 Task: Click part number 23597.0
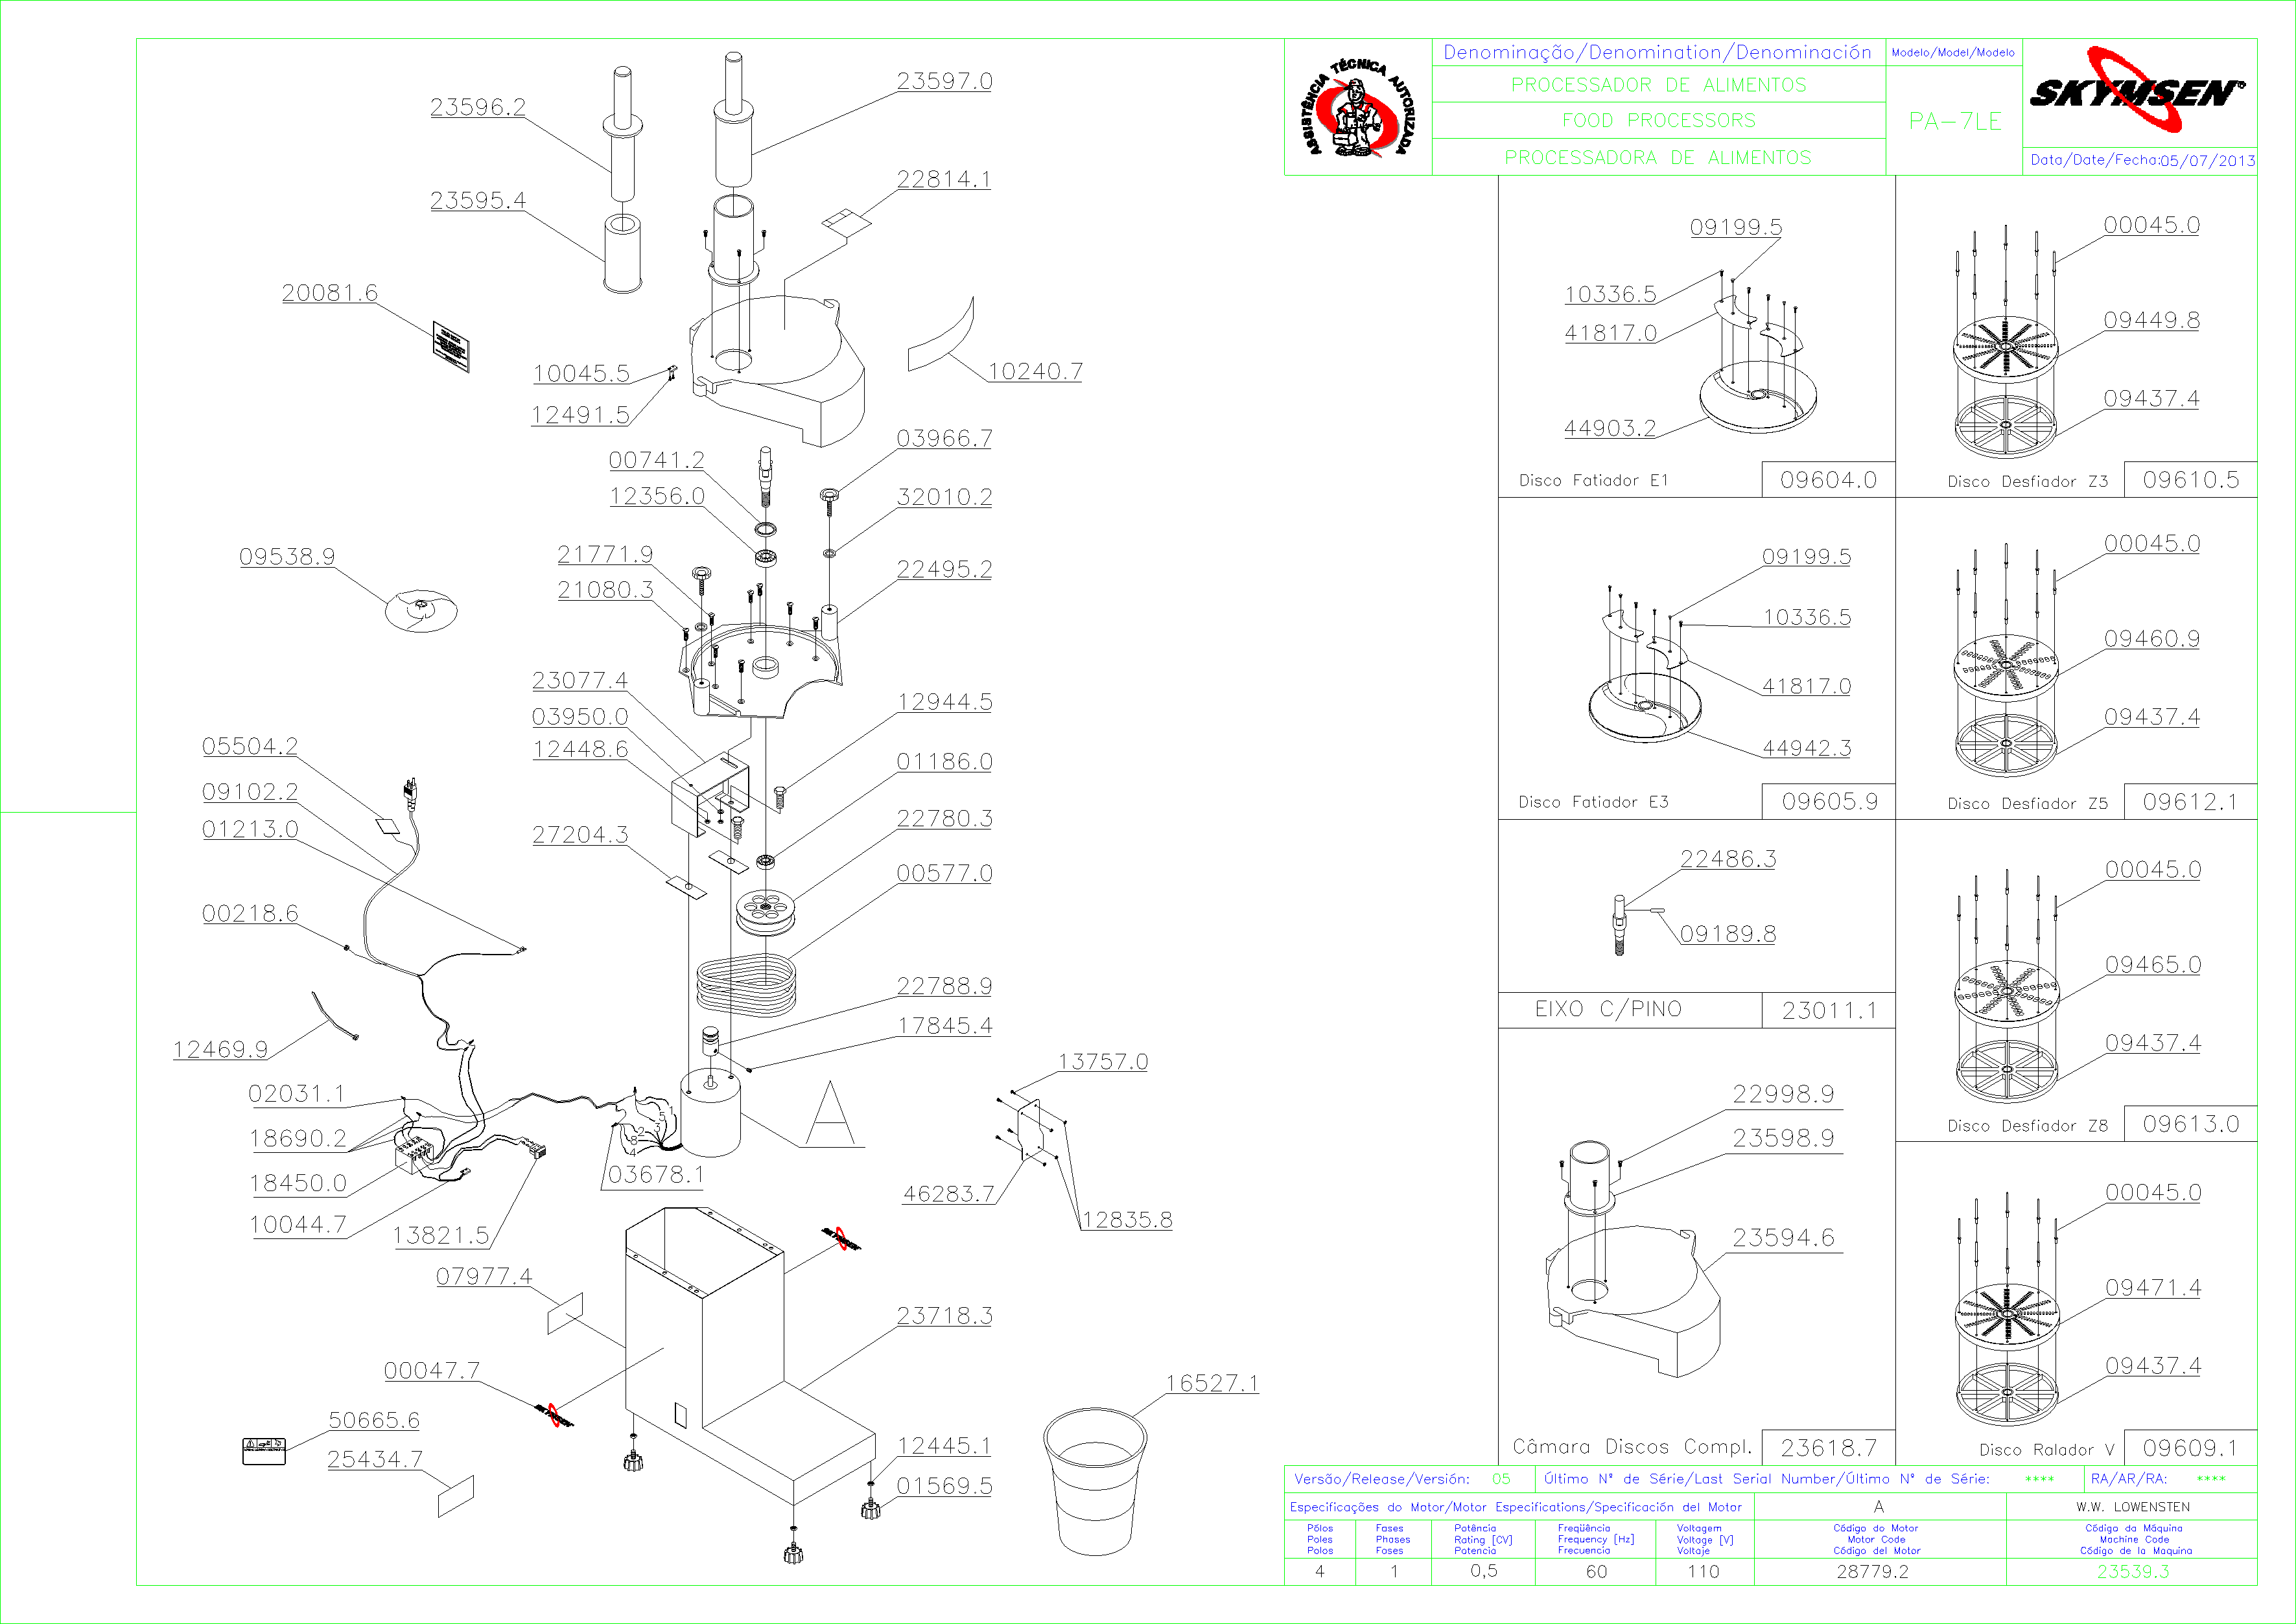click(944, 81)
